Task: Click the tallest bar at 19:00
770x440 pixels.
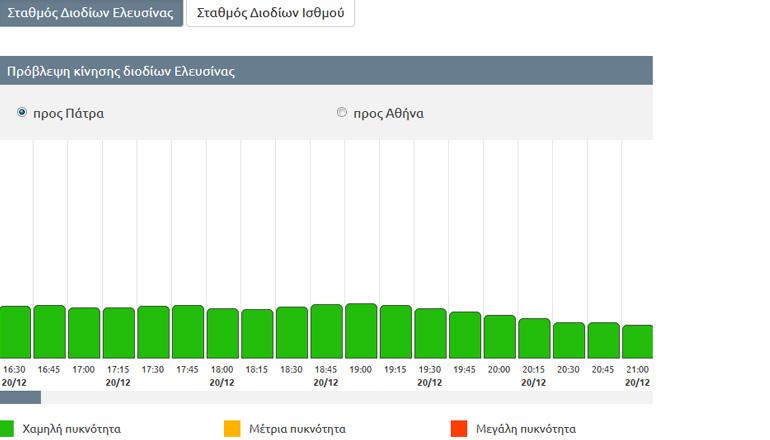Action: coord(361,331)
